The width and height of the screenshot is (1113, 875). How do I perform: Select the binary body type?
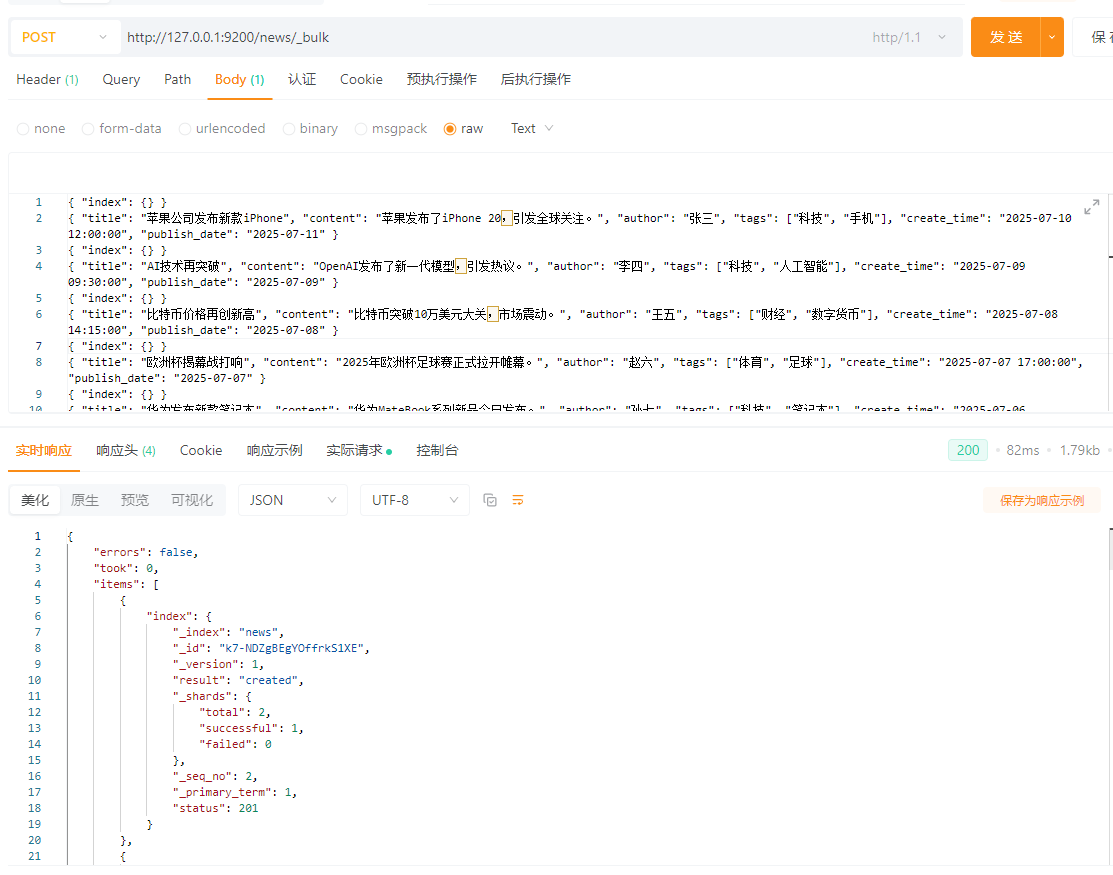pyautogui.click(x=310, y=128)
